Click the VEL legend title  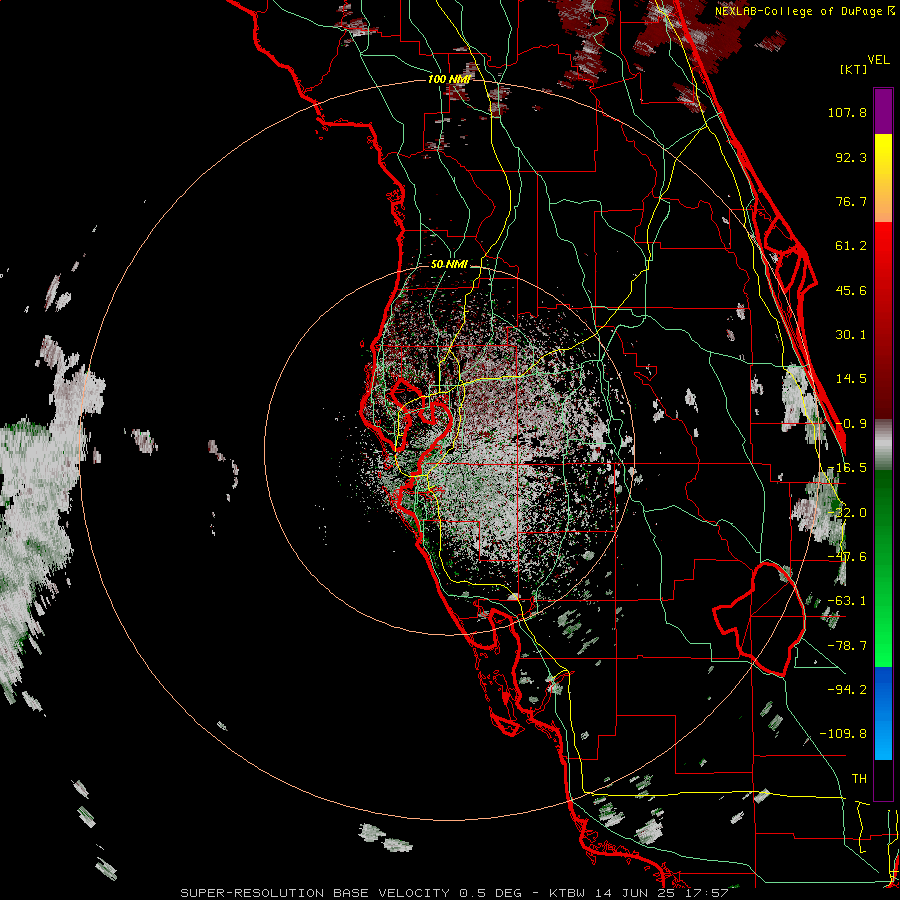878,60
